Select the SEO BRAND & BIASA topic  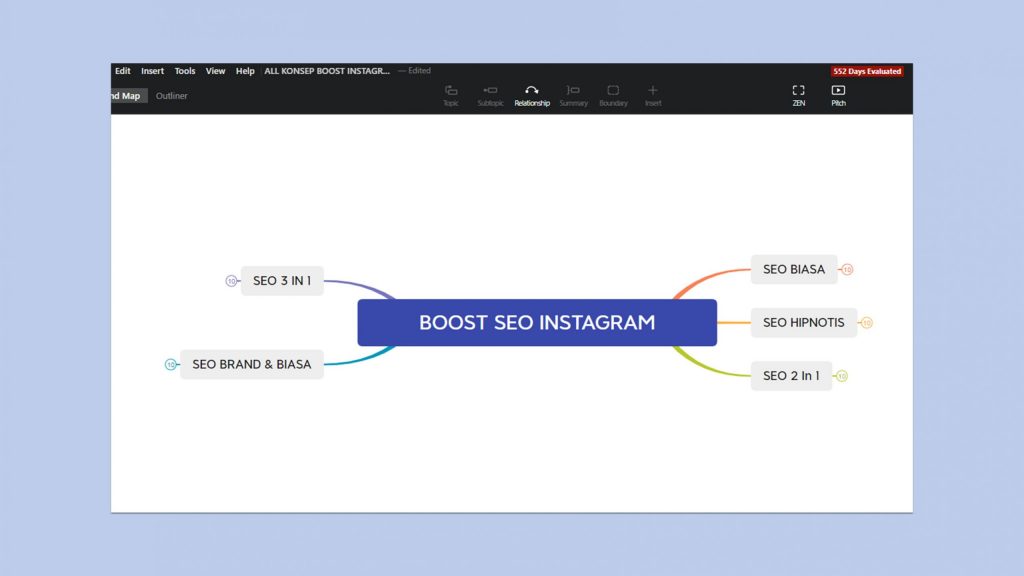251,364
